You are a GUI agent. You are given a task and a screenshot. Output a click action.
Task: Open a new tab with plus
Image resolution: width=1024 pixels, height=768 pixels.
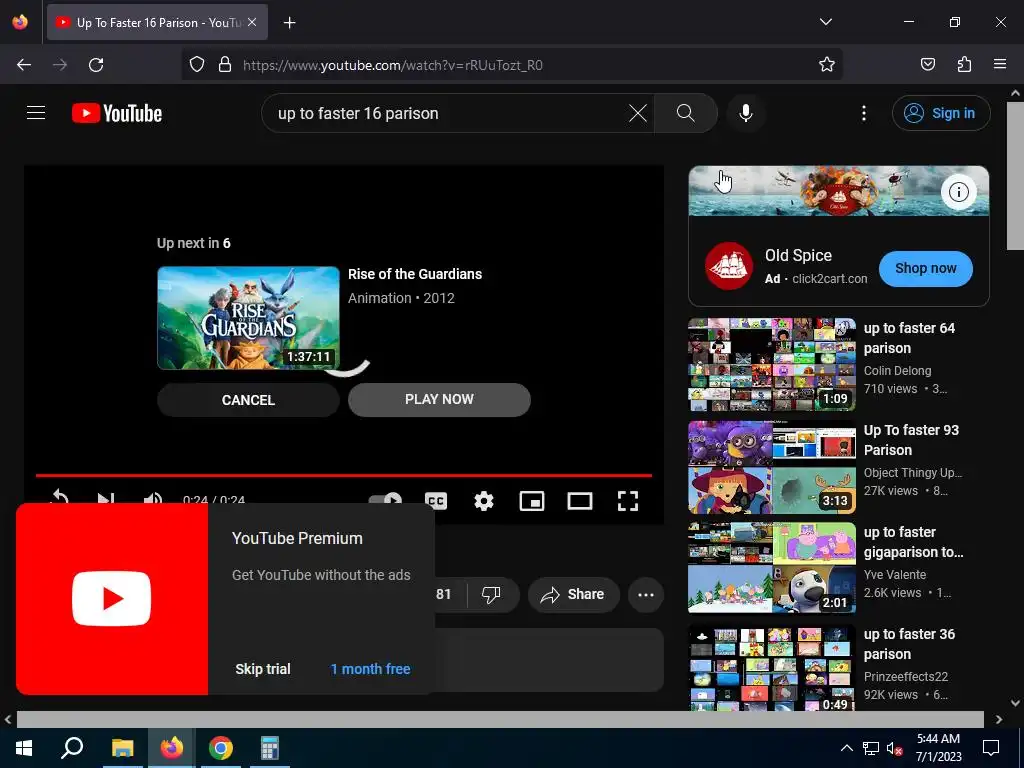click(x=290, y=23)
